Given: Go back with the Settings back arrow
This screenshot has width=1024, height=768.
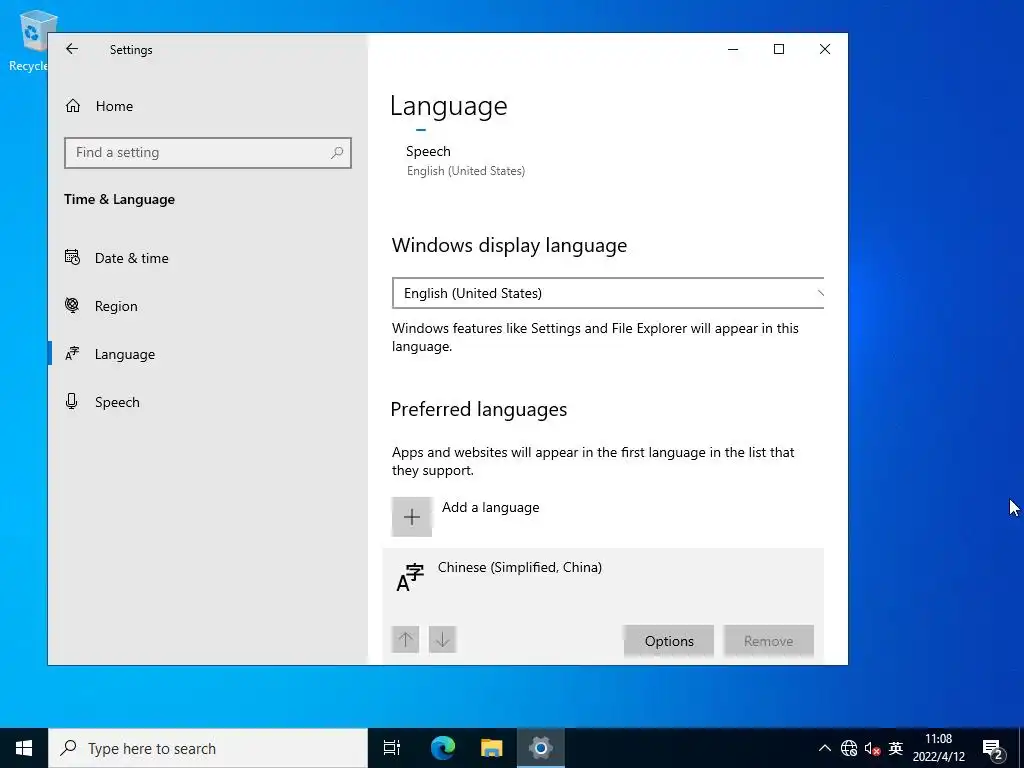Looking at the screenshot, I should [x=72, y=49].
